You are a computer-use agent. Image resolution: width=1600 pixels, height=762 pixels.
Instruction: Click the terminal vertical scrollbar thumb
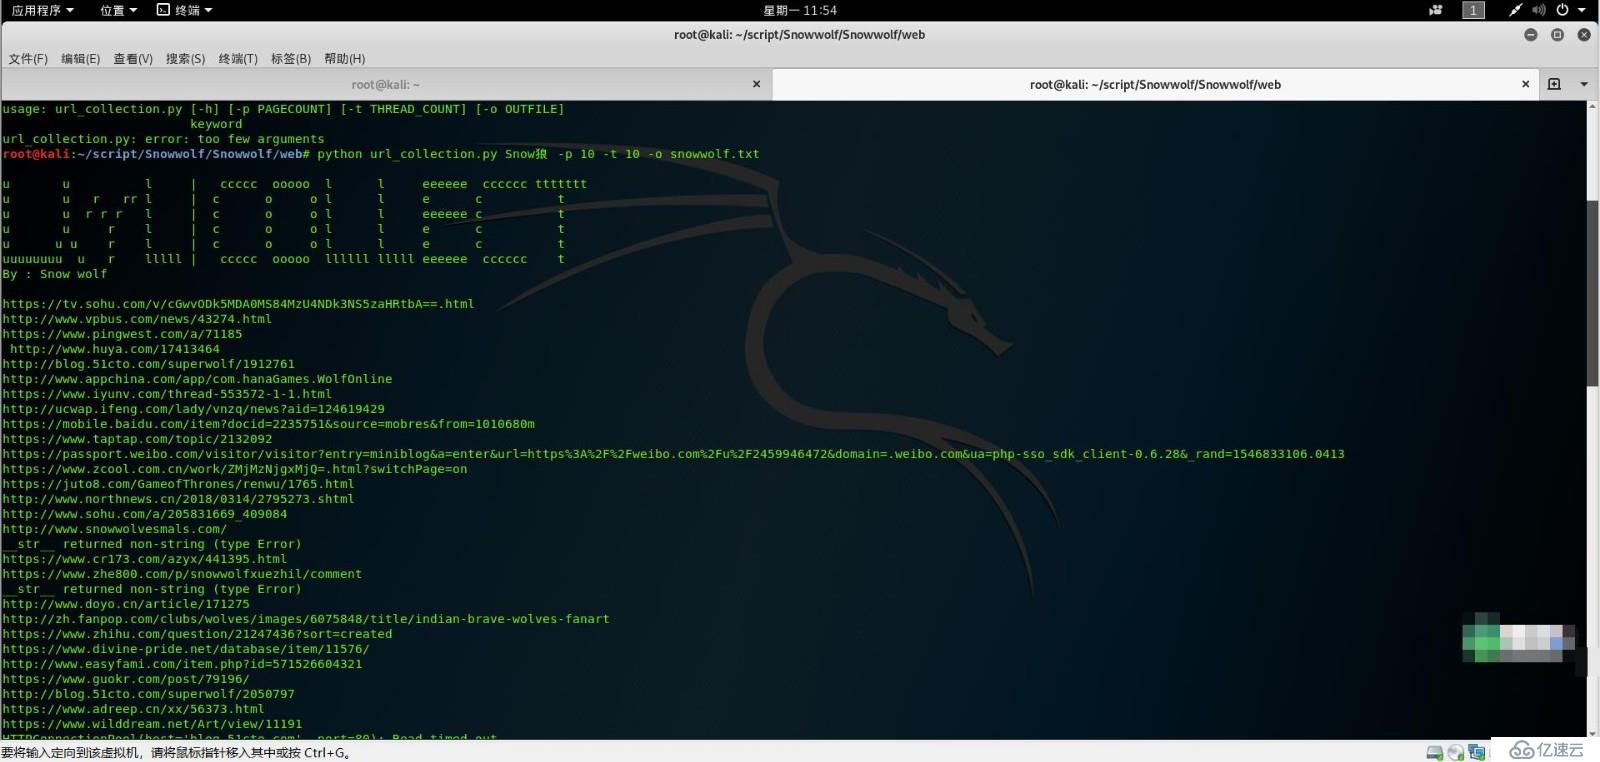click(1592, 293)
